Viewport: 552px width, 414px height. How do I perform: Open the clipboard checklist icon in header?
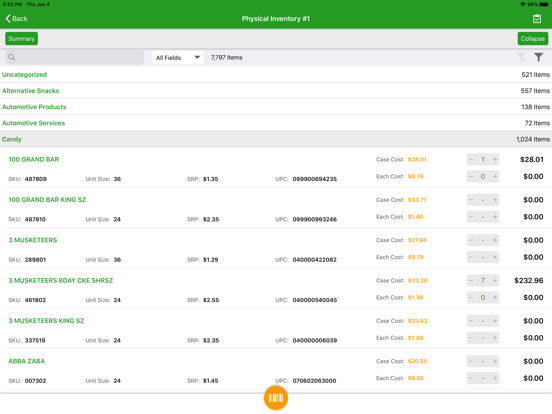tap(537, 19)
